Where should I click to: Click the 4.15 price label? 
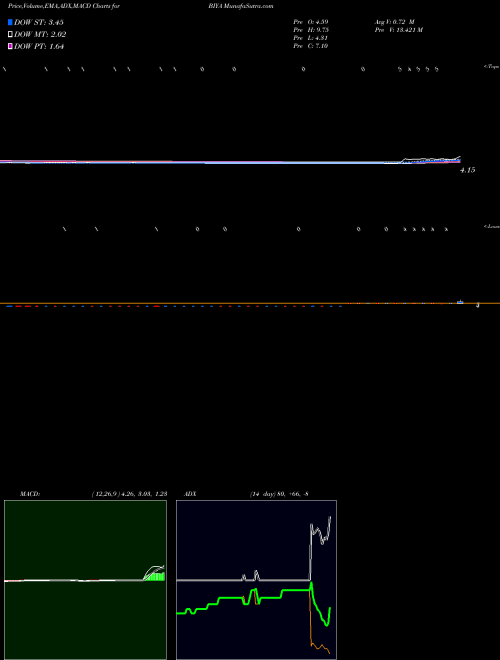pyautogui.click(x=468, y=170)
